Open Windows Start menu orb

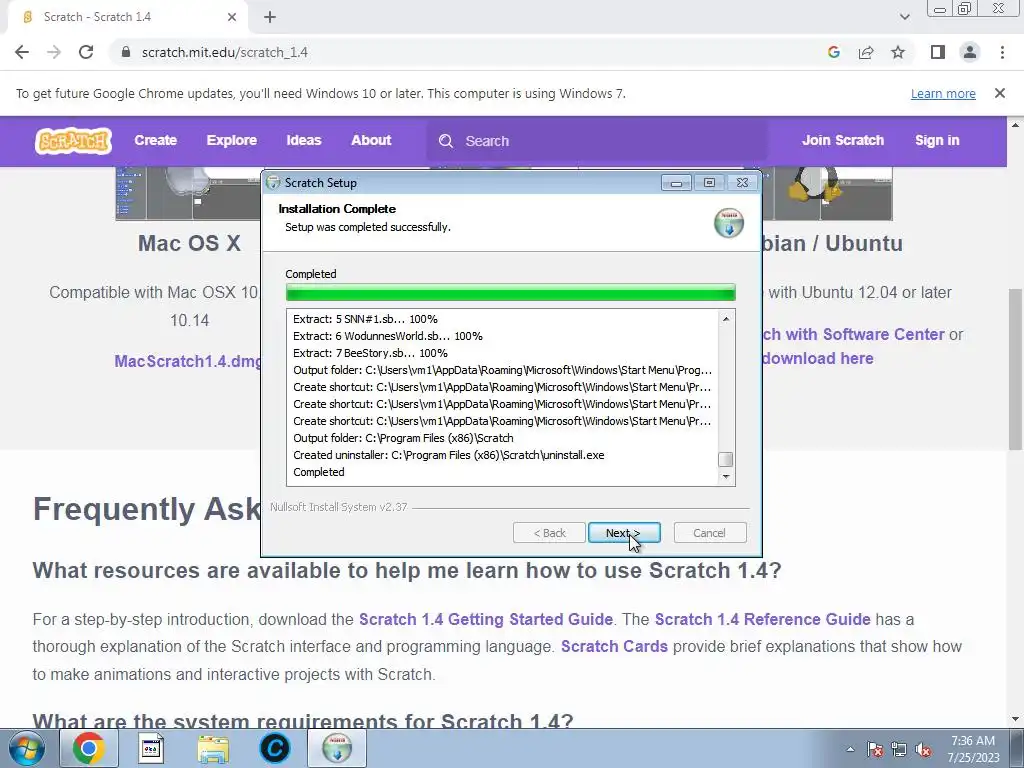pyautogui.click(x=27, y=748)
